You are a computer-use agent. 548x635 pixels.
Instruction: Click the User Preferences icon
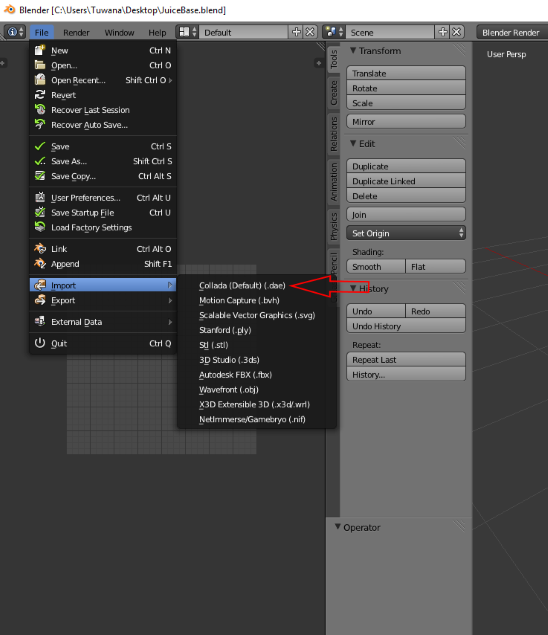(40, 198)
